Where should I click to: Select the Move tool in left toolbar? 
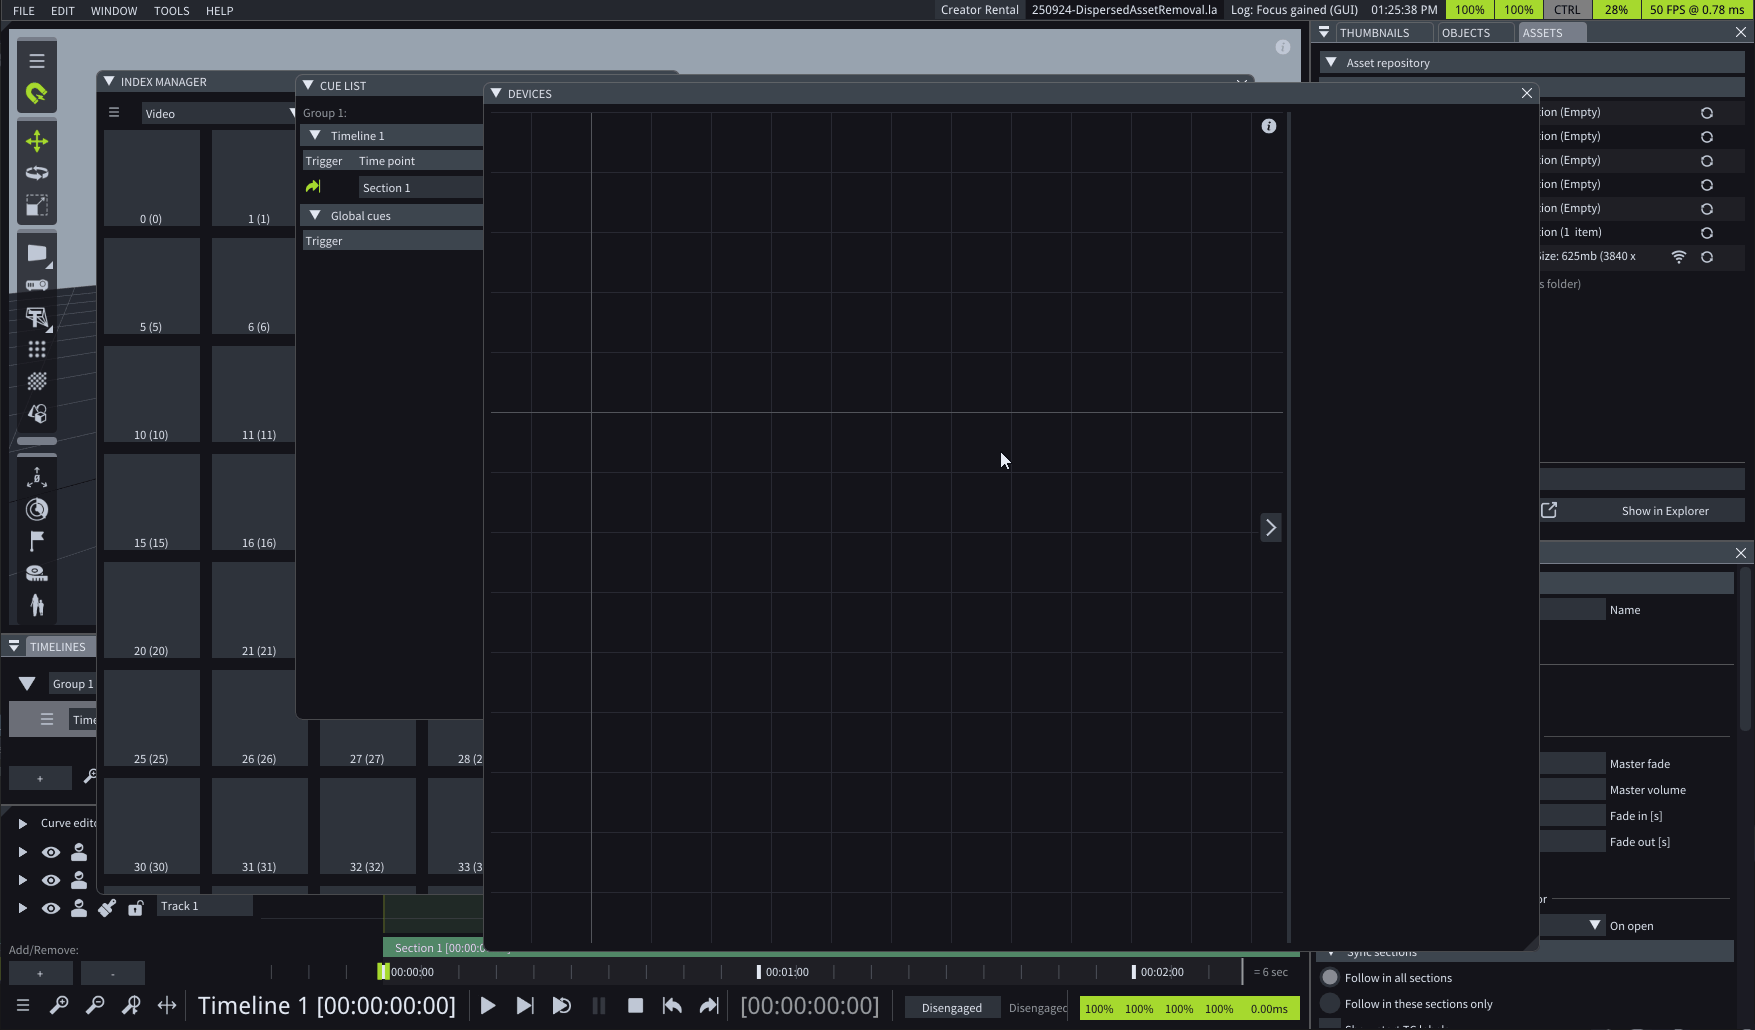(37, 141)
